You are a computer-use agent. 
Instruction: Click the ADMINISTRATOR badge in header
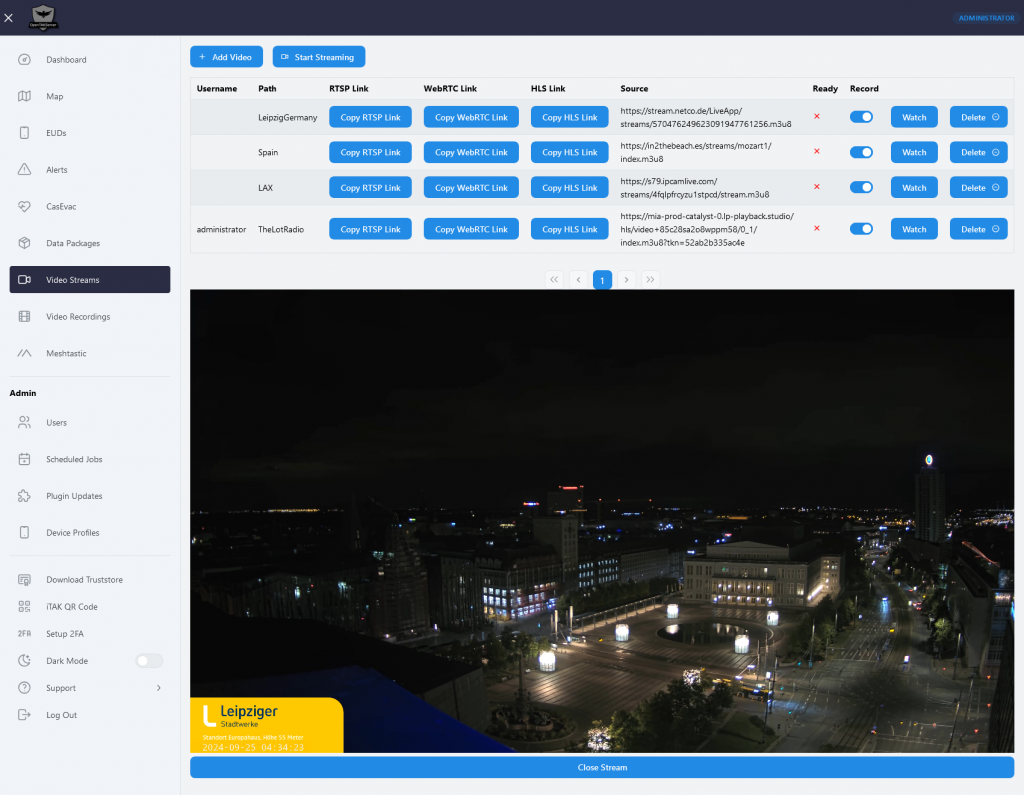(x=986, y=18)
